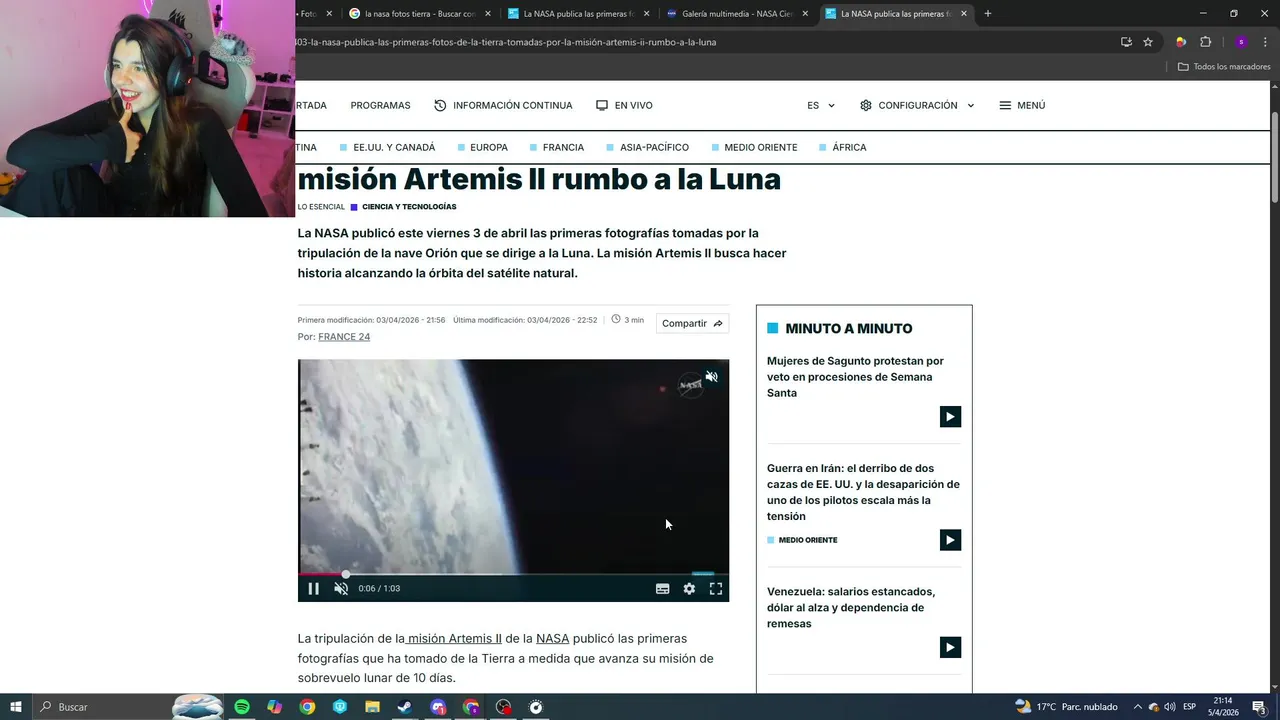Open the Mujeres de Sagunto headline
The height and width of the screenshot is (720, 1280).
pyautogui.click(x=855, y=377)
